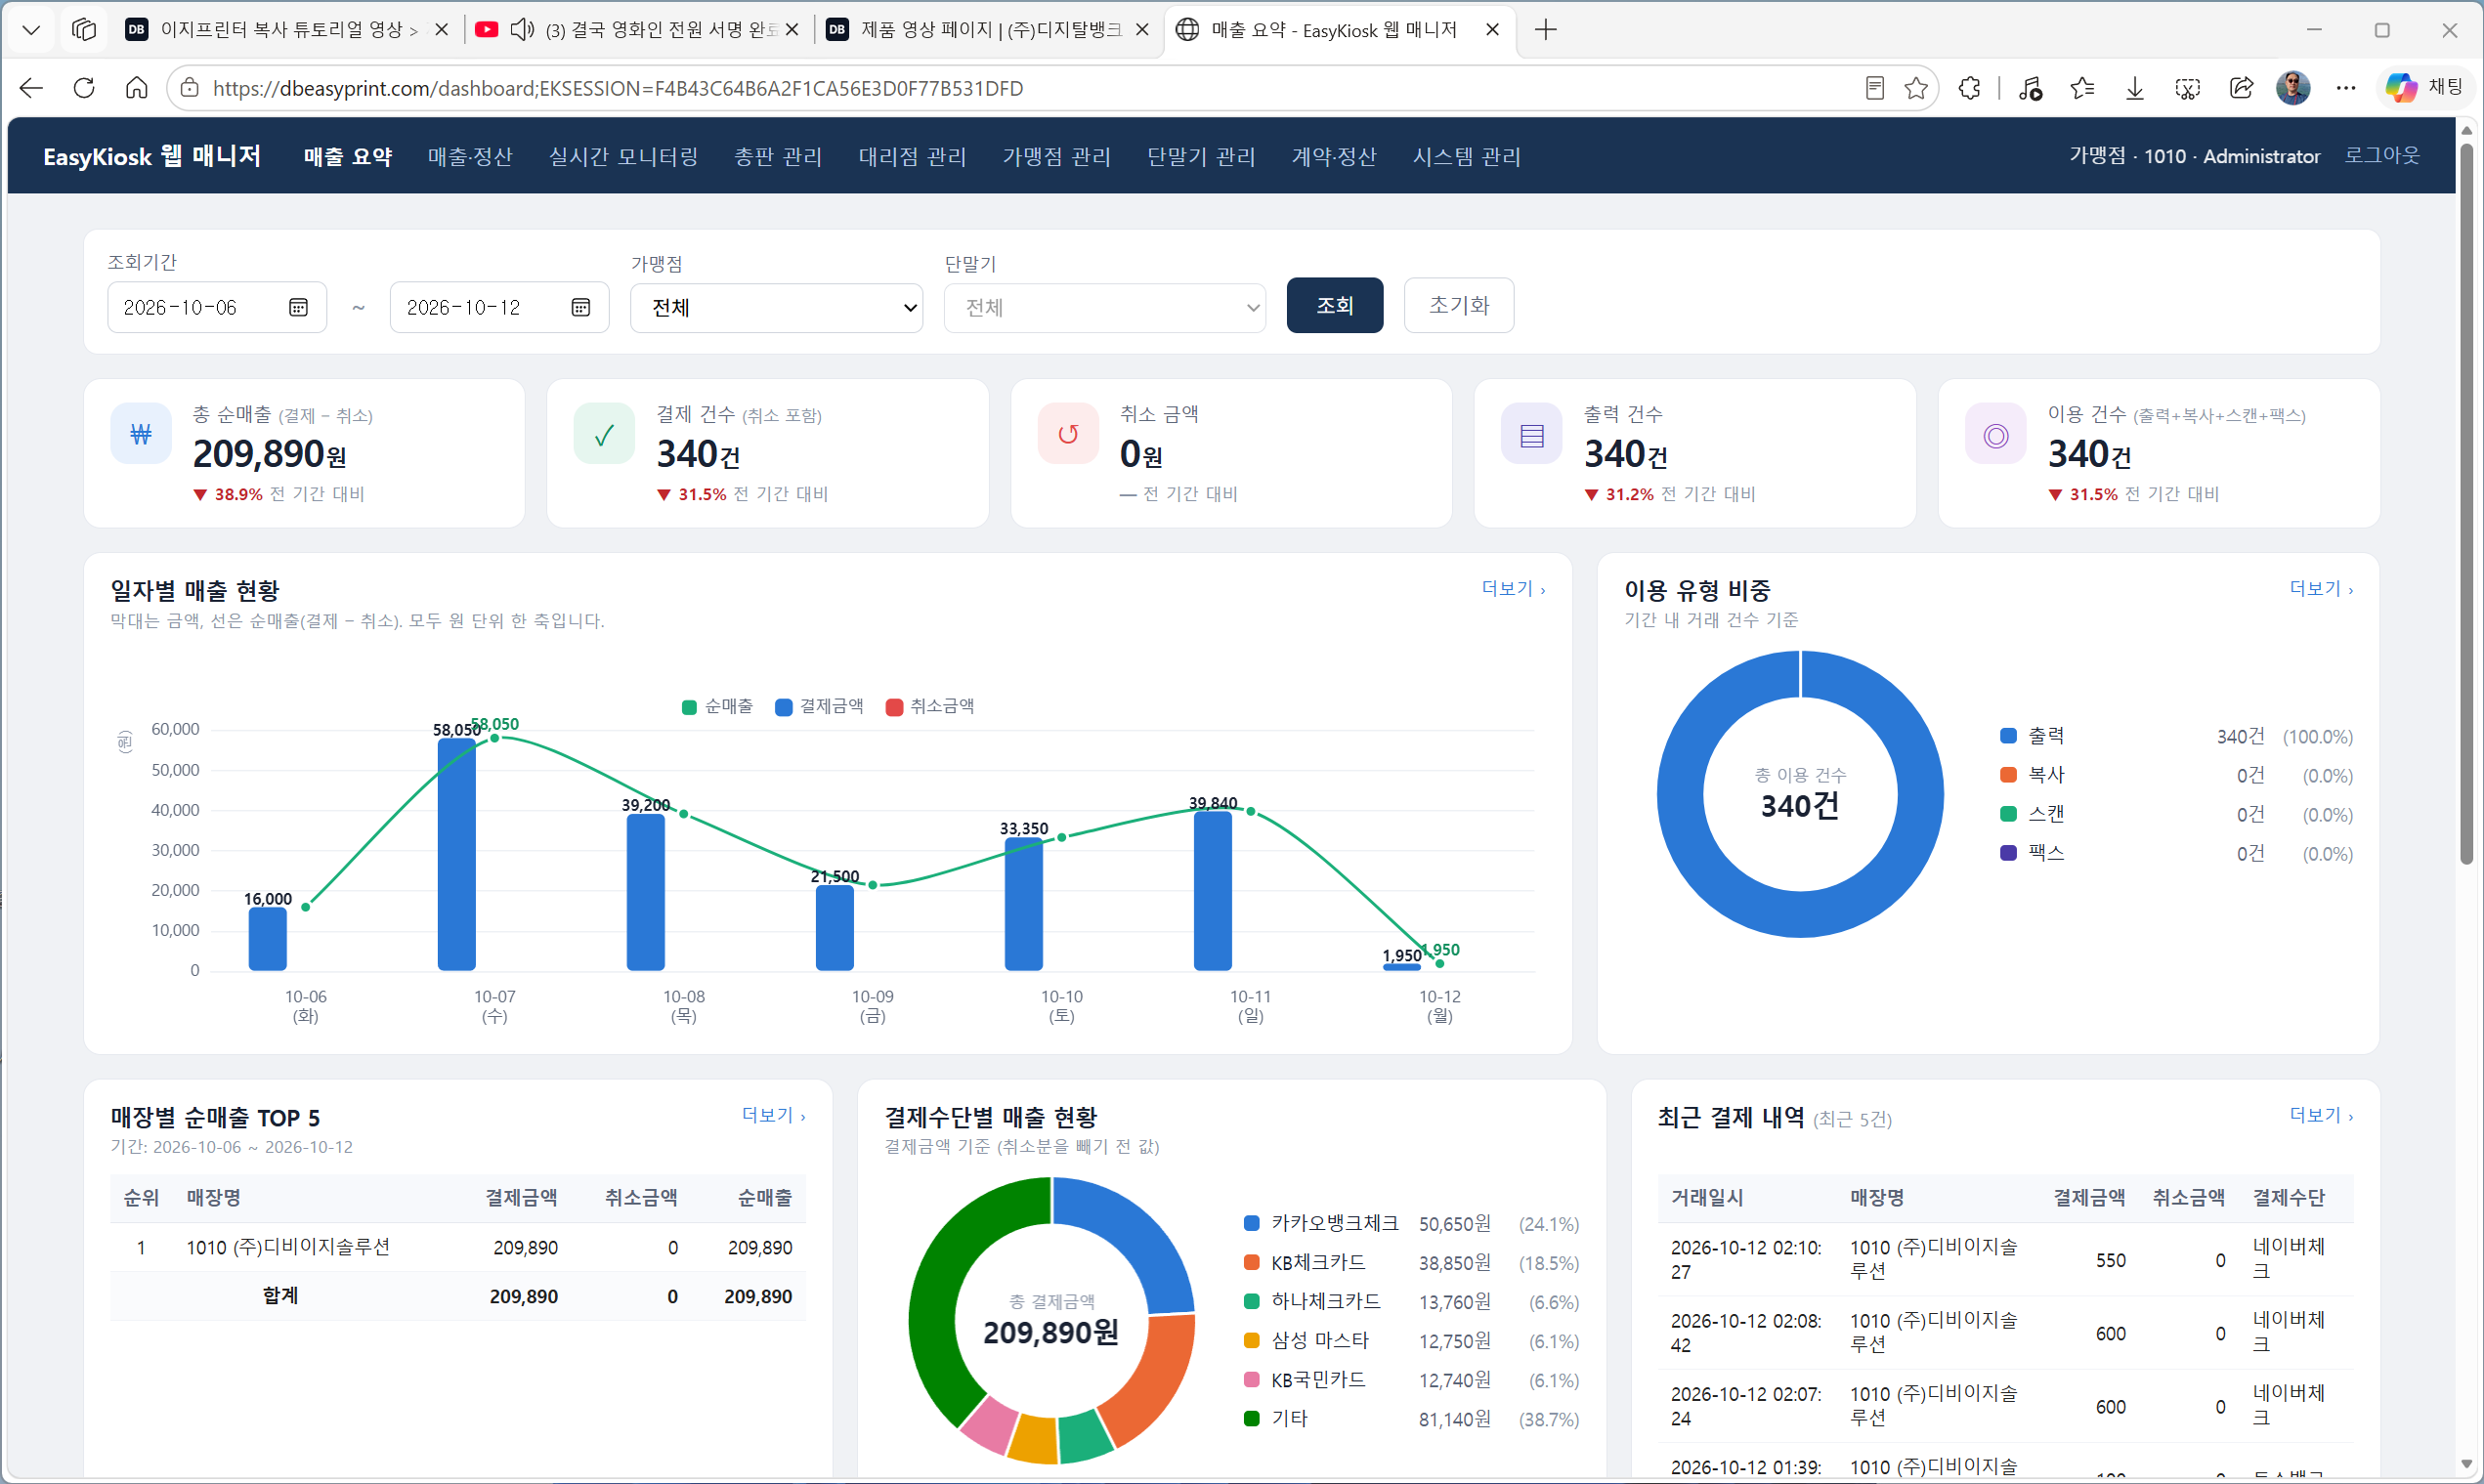Image resolution: width=2484 pixels, height=1484 pixels.
Task: Open the browser extensions puzzle icon
Action: coord(1970,88)
